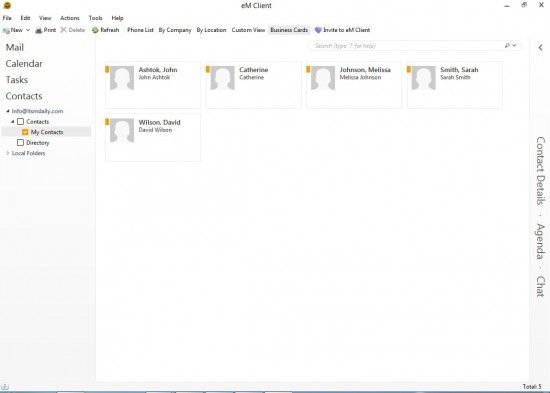This screenshot has width=550, height=393.
Task: Open the New dropdown arrow
Action: (x=28, y=30)
